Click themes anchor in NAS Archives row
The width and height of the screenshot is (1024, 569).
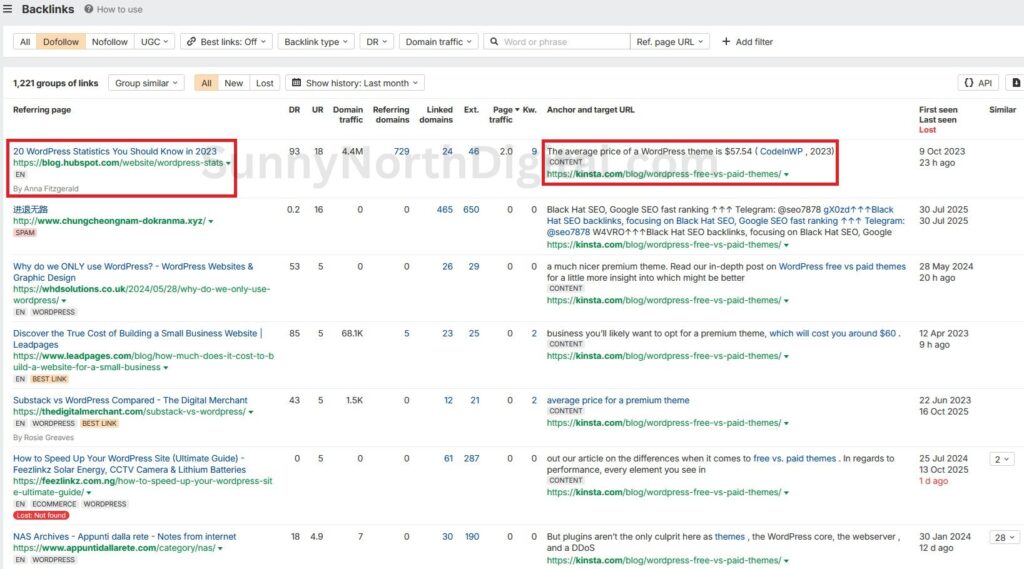point(729,536)
